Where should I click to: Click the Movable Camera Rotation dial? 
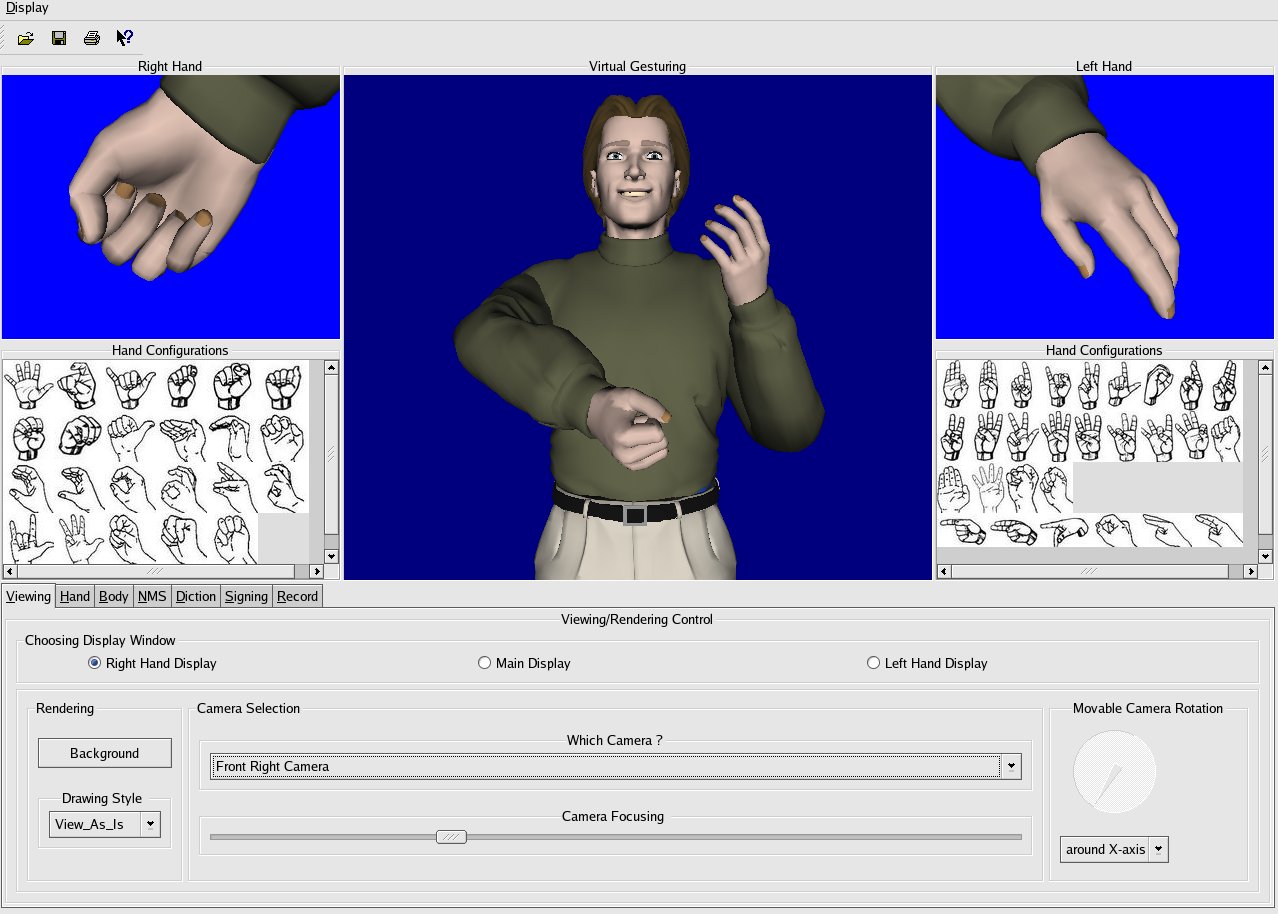[x=1114, y=771]
